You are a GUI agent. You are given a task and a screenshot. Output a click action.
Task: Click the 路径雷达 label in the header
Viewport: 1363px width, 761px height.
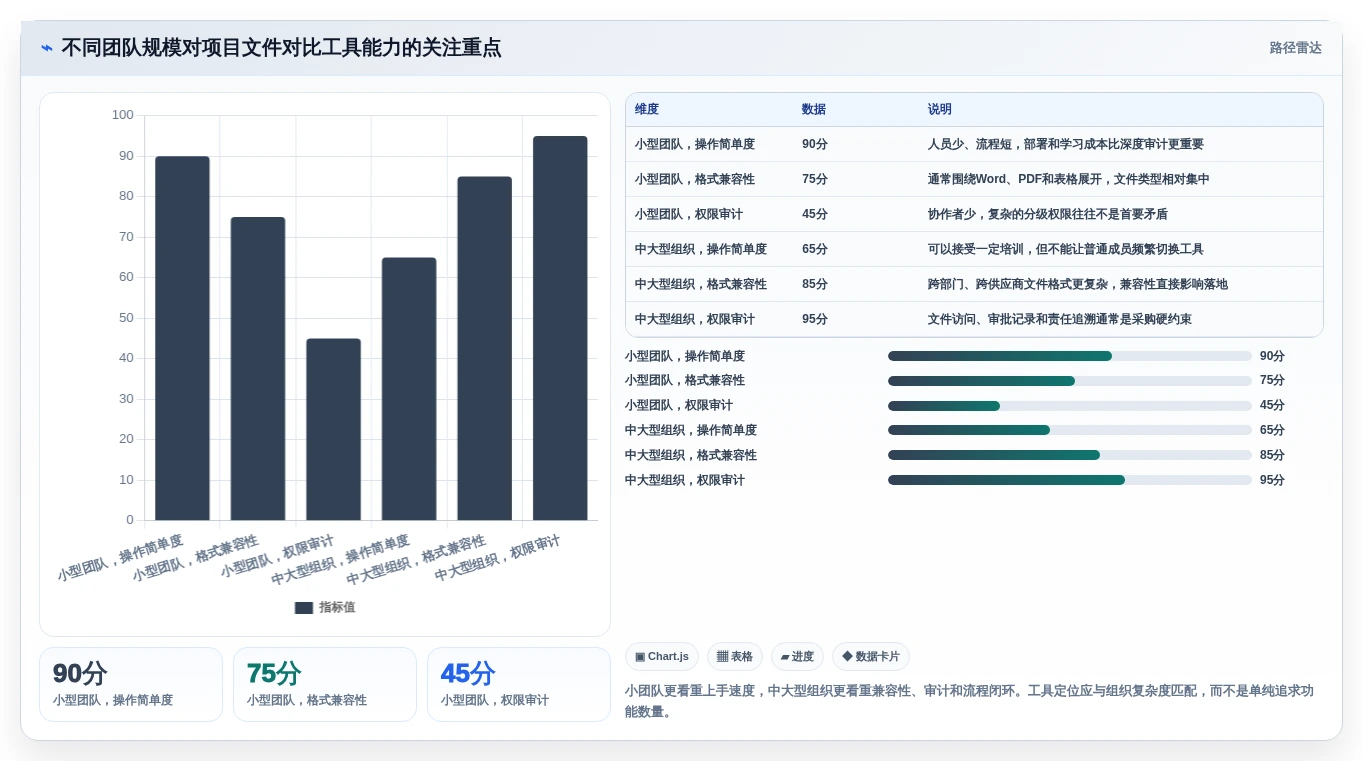[1295, 48]
